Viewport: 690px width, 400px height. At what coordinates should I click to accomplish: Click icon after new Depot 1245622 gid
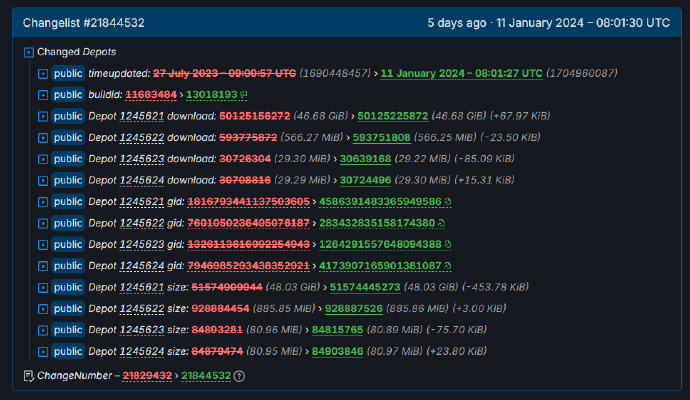tap(443, 224)
